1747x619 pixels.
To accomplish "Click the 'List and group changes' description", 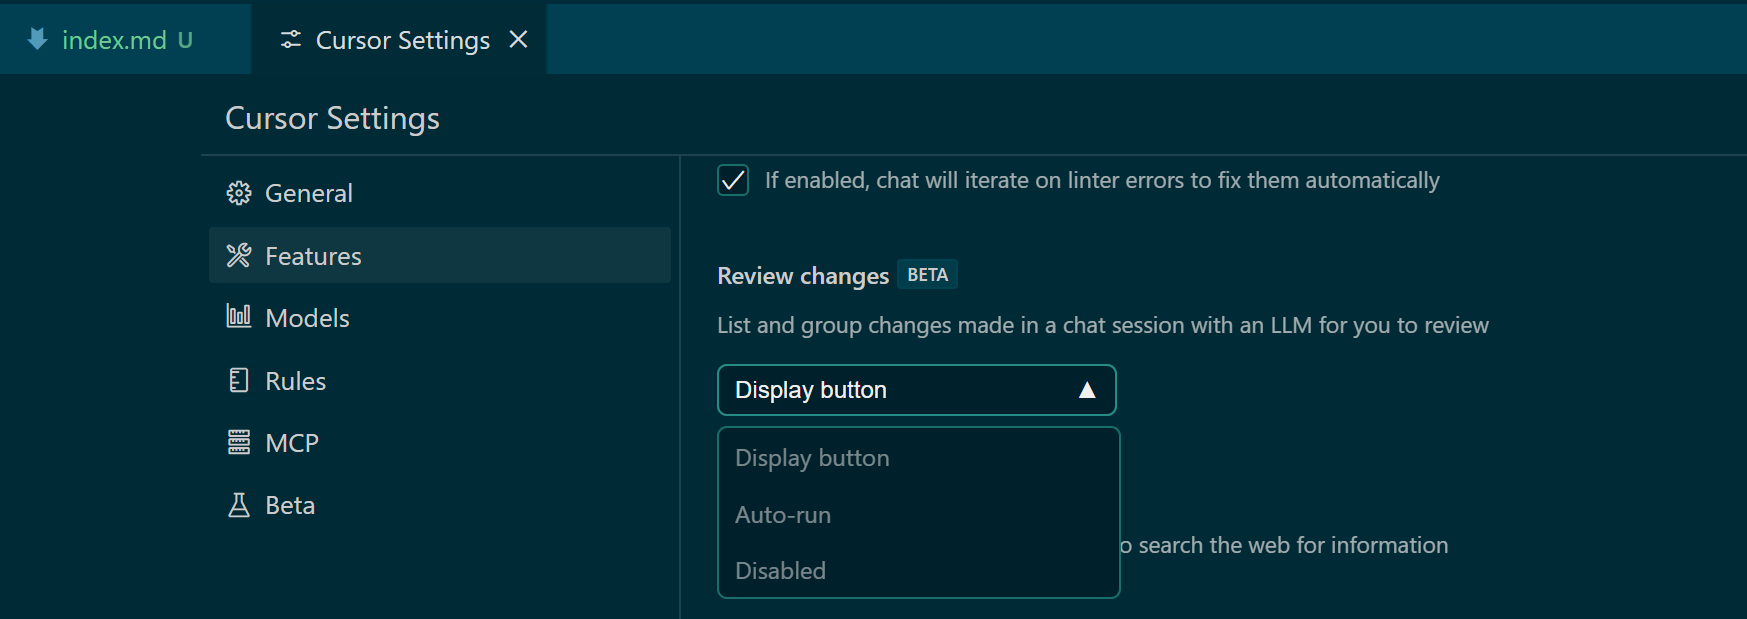I will coord(1103,325).
